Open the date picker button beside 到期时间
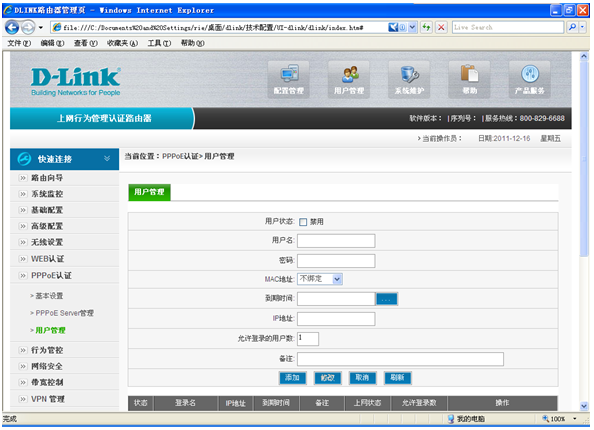 coord(387,299)
